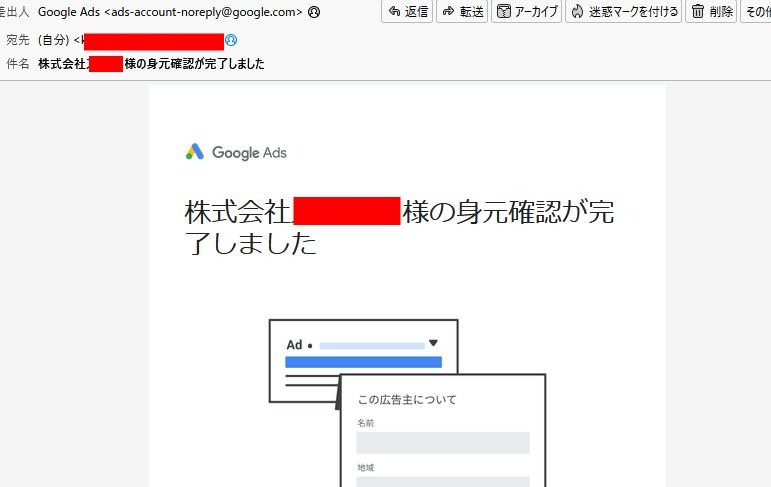Click the reply arrow icon in 返信
This screenshot has height=487, width=771.
[x=394, y=11]
